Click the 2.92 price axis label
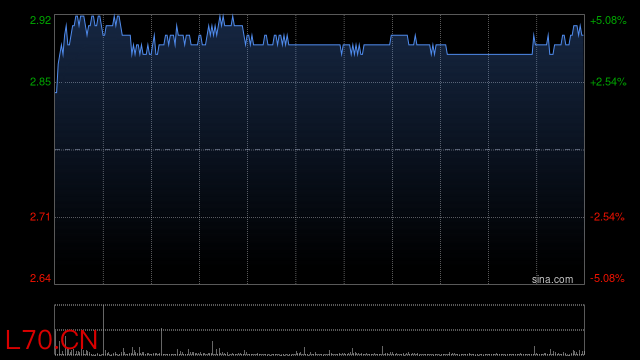 point(40,20)
